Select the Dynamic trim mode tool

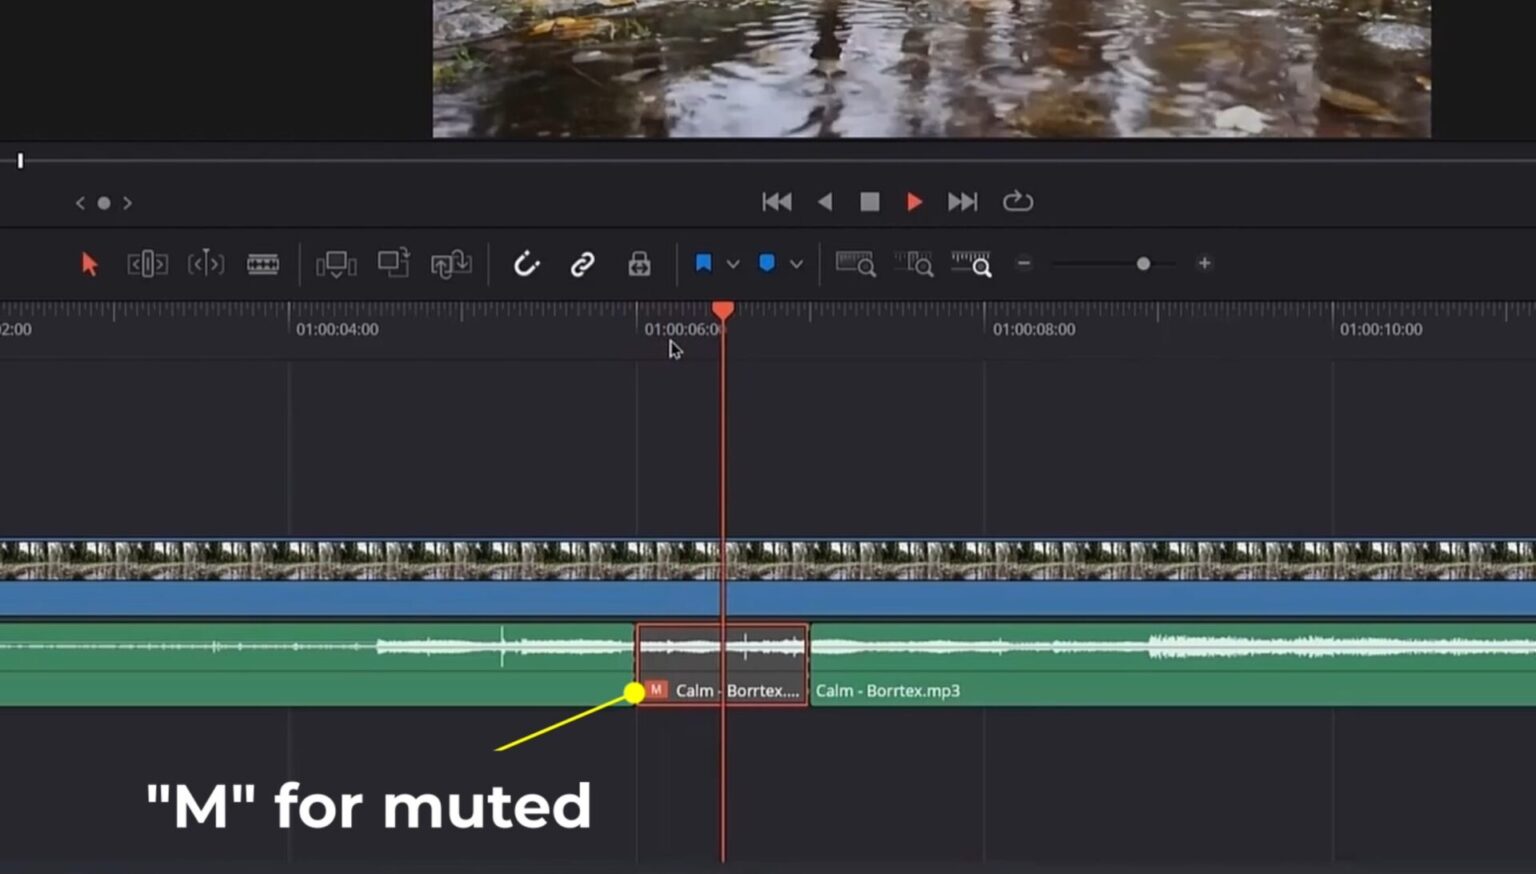point(206,263)
